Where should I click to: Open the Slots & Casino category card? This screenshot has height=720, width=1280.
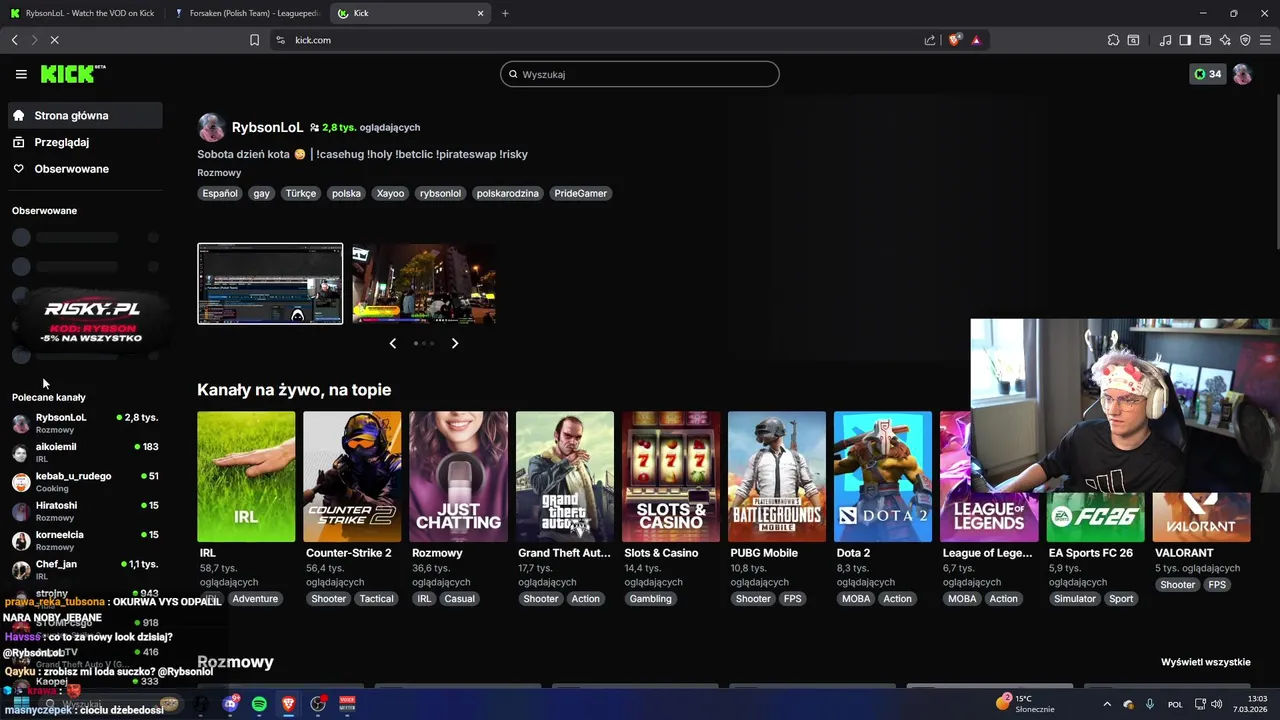click(x=671, y=477)
